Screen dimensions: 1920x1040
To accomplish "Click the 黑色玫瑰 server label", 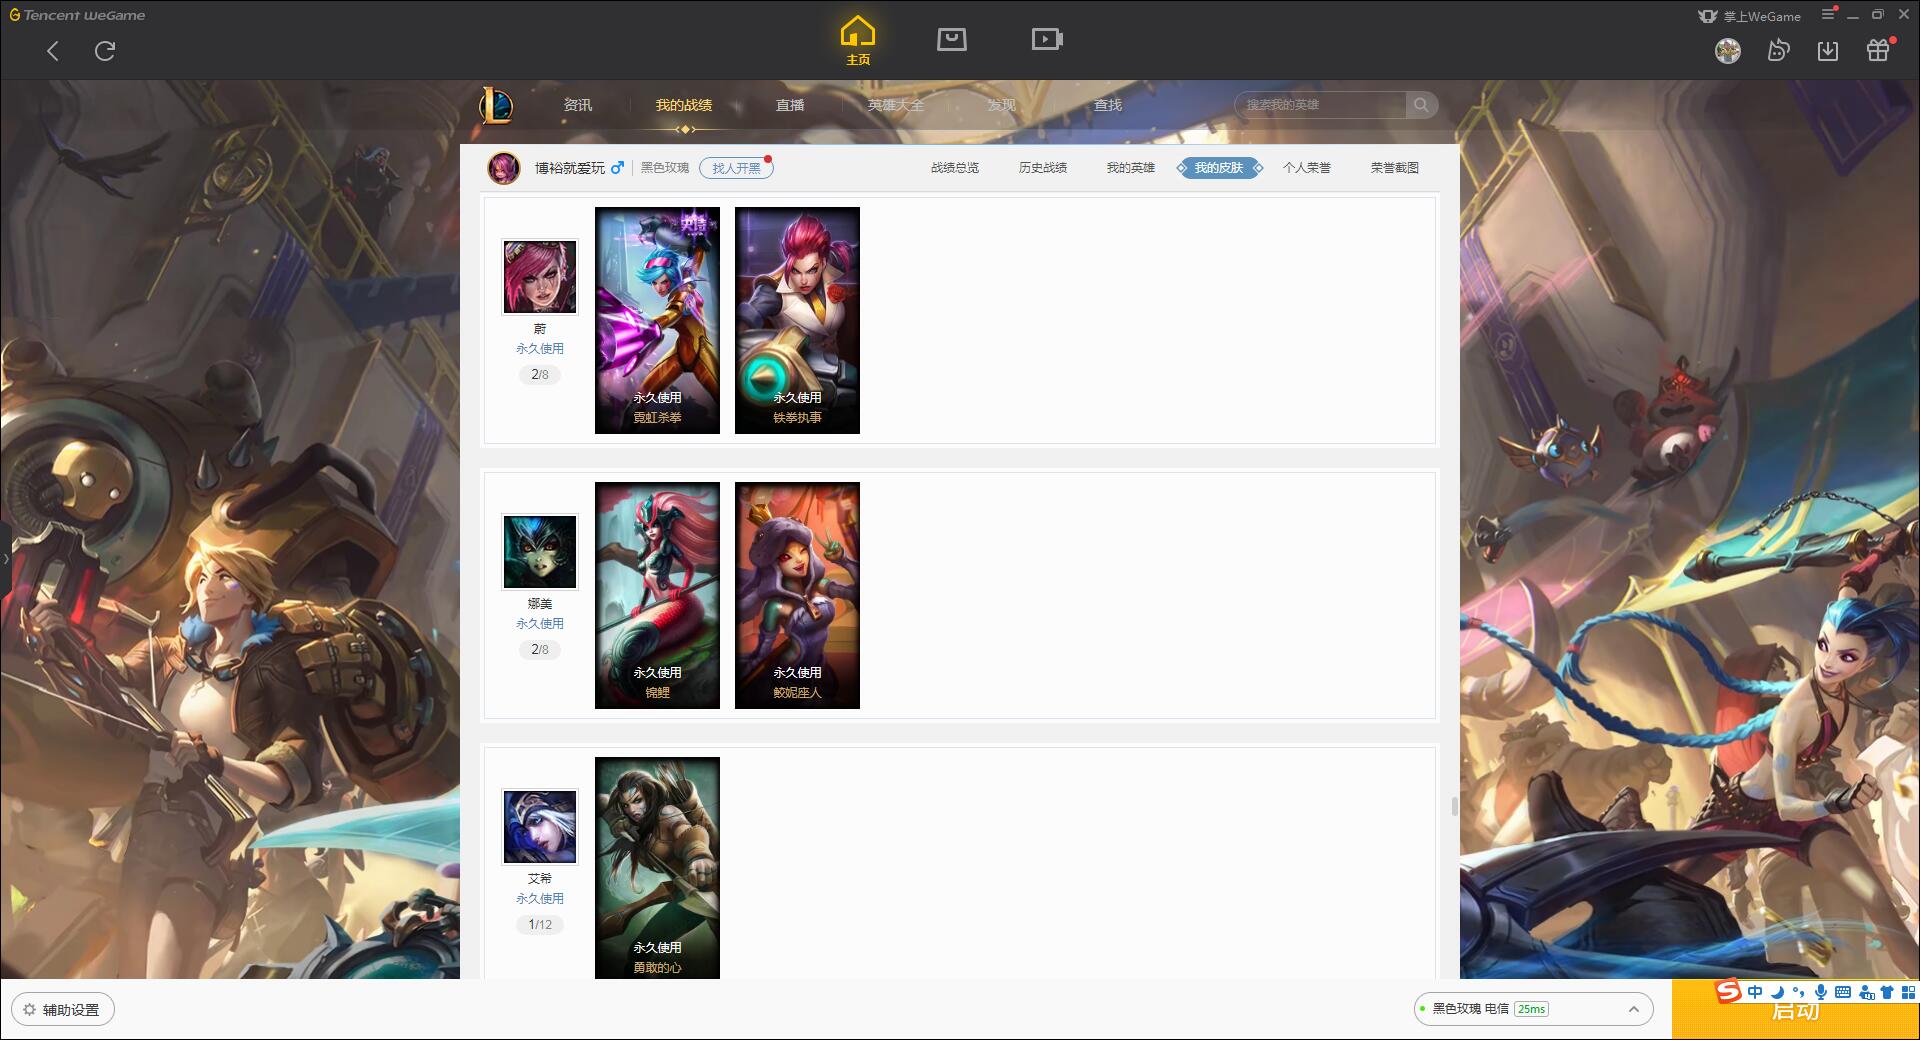I will pyautogui.click(x=665, y=168).
